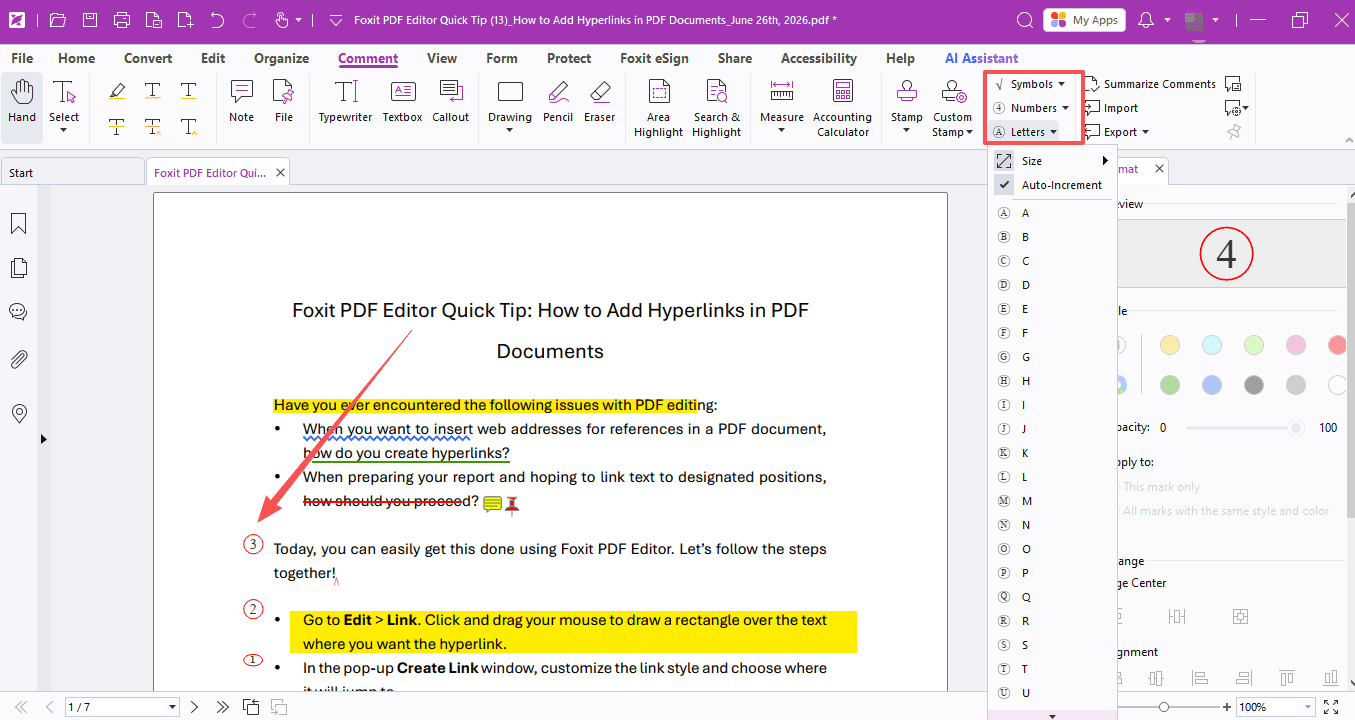Open the AI Assistant tab
1355x720 pixels.
982,58
